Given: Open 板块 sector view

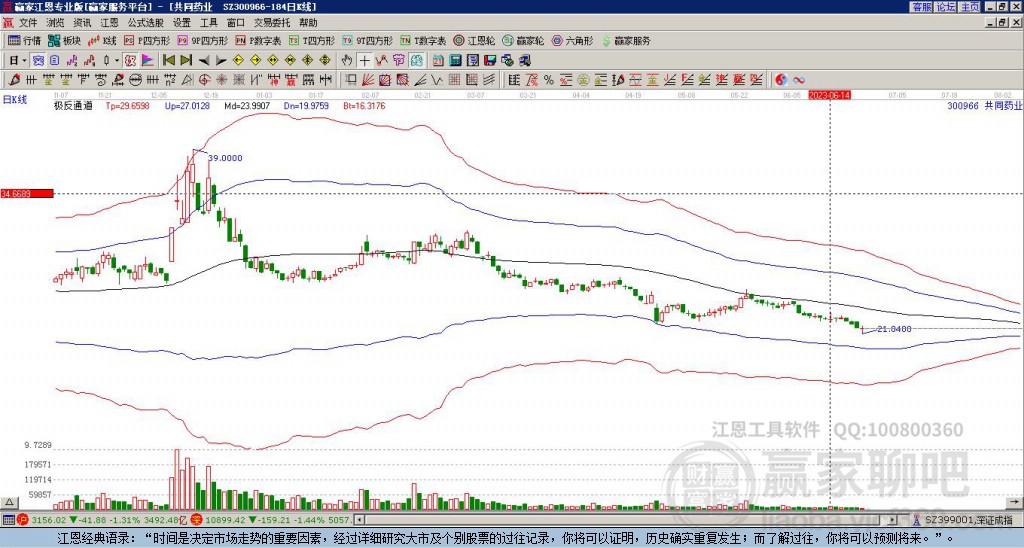Looking at the screenshot, I should pos(65,40).
